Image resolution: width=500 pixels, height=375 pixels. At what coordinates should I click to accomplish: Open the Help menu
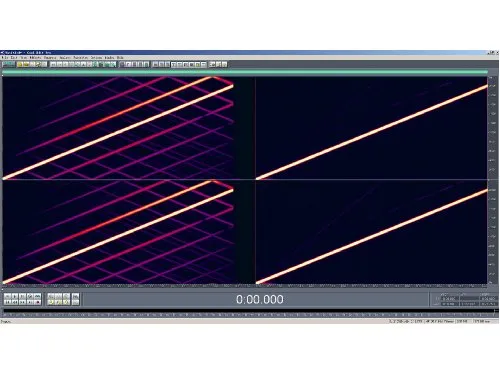tap(120, 58)
